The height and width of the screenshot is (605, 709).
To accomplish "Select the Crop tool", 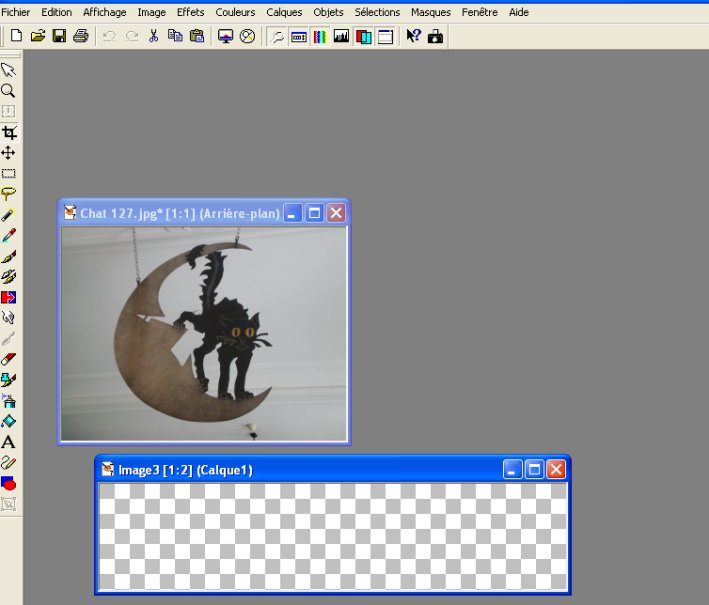I will click(x=9, y=132).
